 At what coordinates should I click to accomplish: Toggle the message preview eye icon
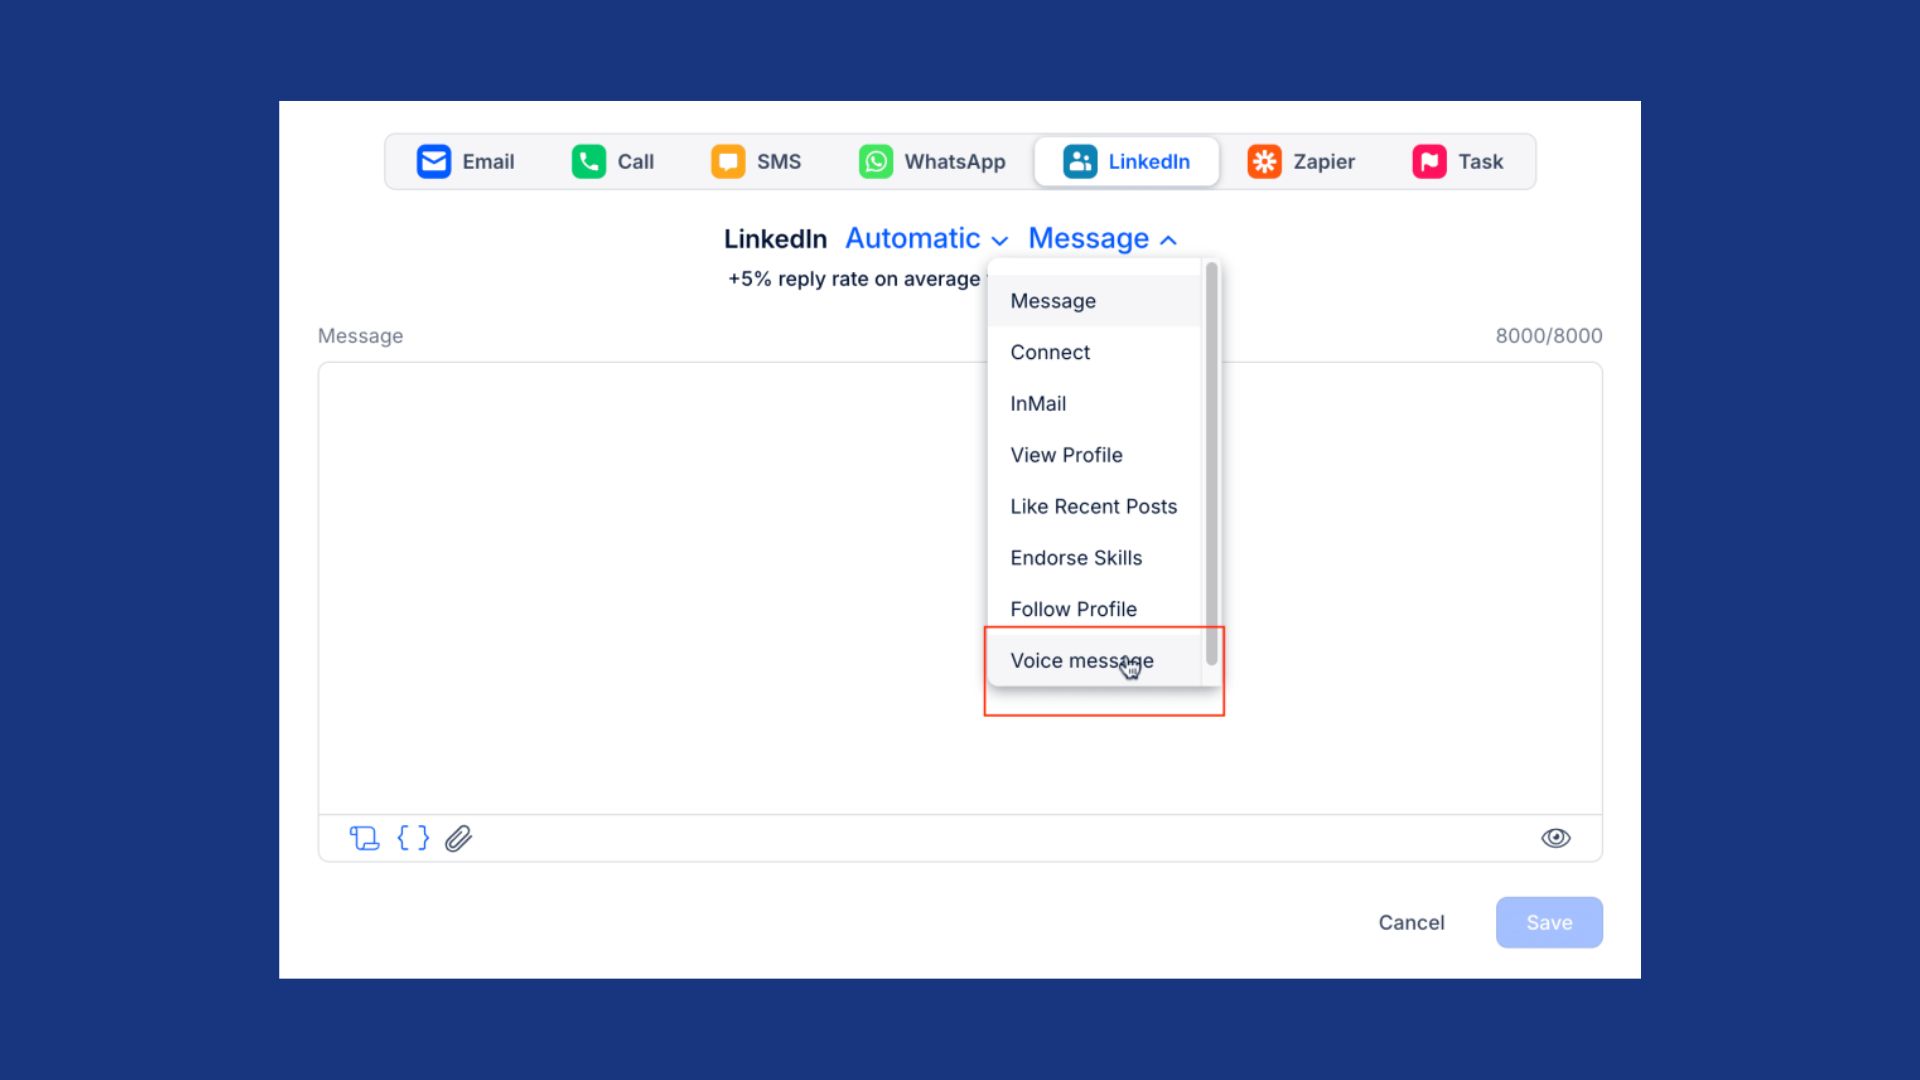click(1556, 838)
